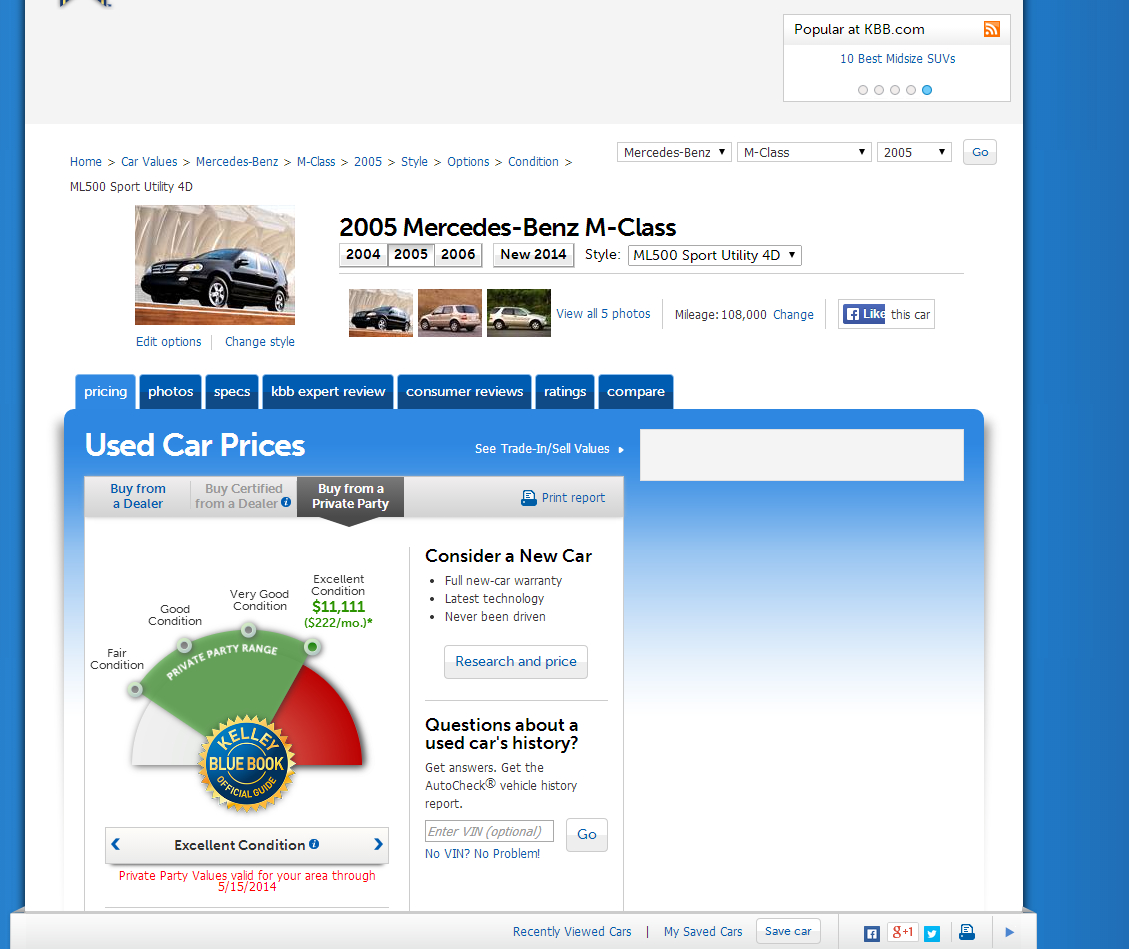Viewport: 1129px width, 949px height.
Task: Click the RSS feed icon
Action: pyautogui.click(x=991, y=29)
